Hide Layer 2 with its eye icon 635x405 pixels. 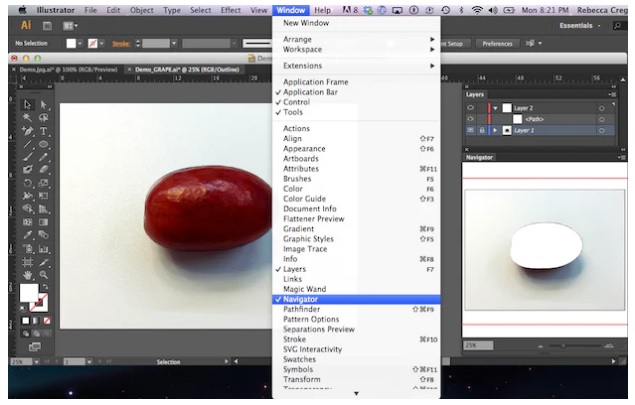tap(470, 108)
